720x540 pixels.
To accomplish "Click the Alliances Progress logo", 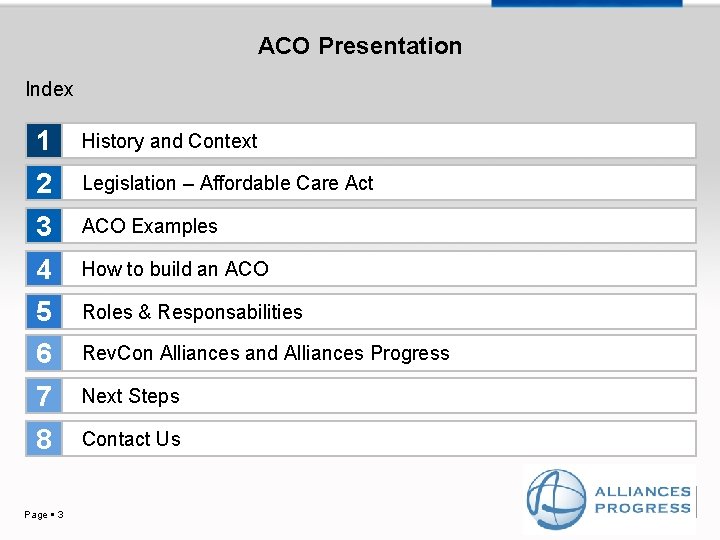I will [x=610, y=499].
